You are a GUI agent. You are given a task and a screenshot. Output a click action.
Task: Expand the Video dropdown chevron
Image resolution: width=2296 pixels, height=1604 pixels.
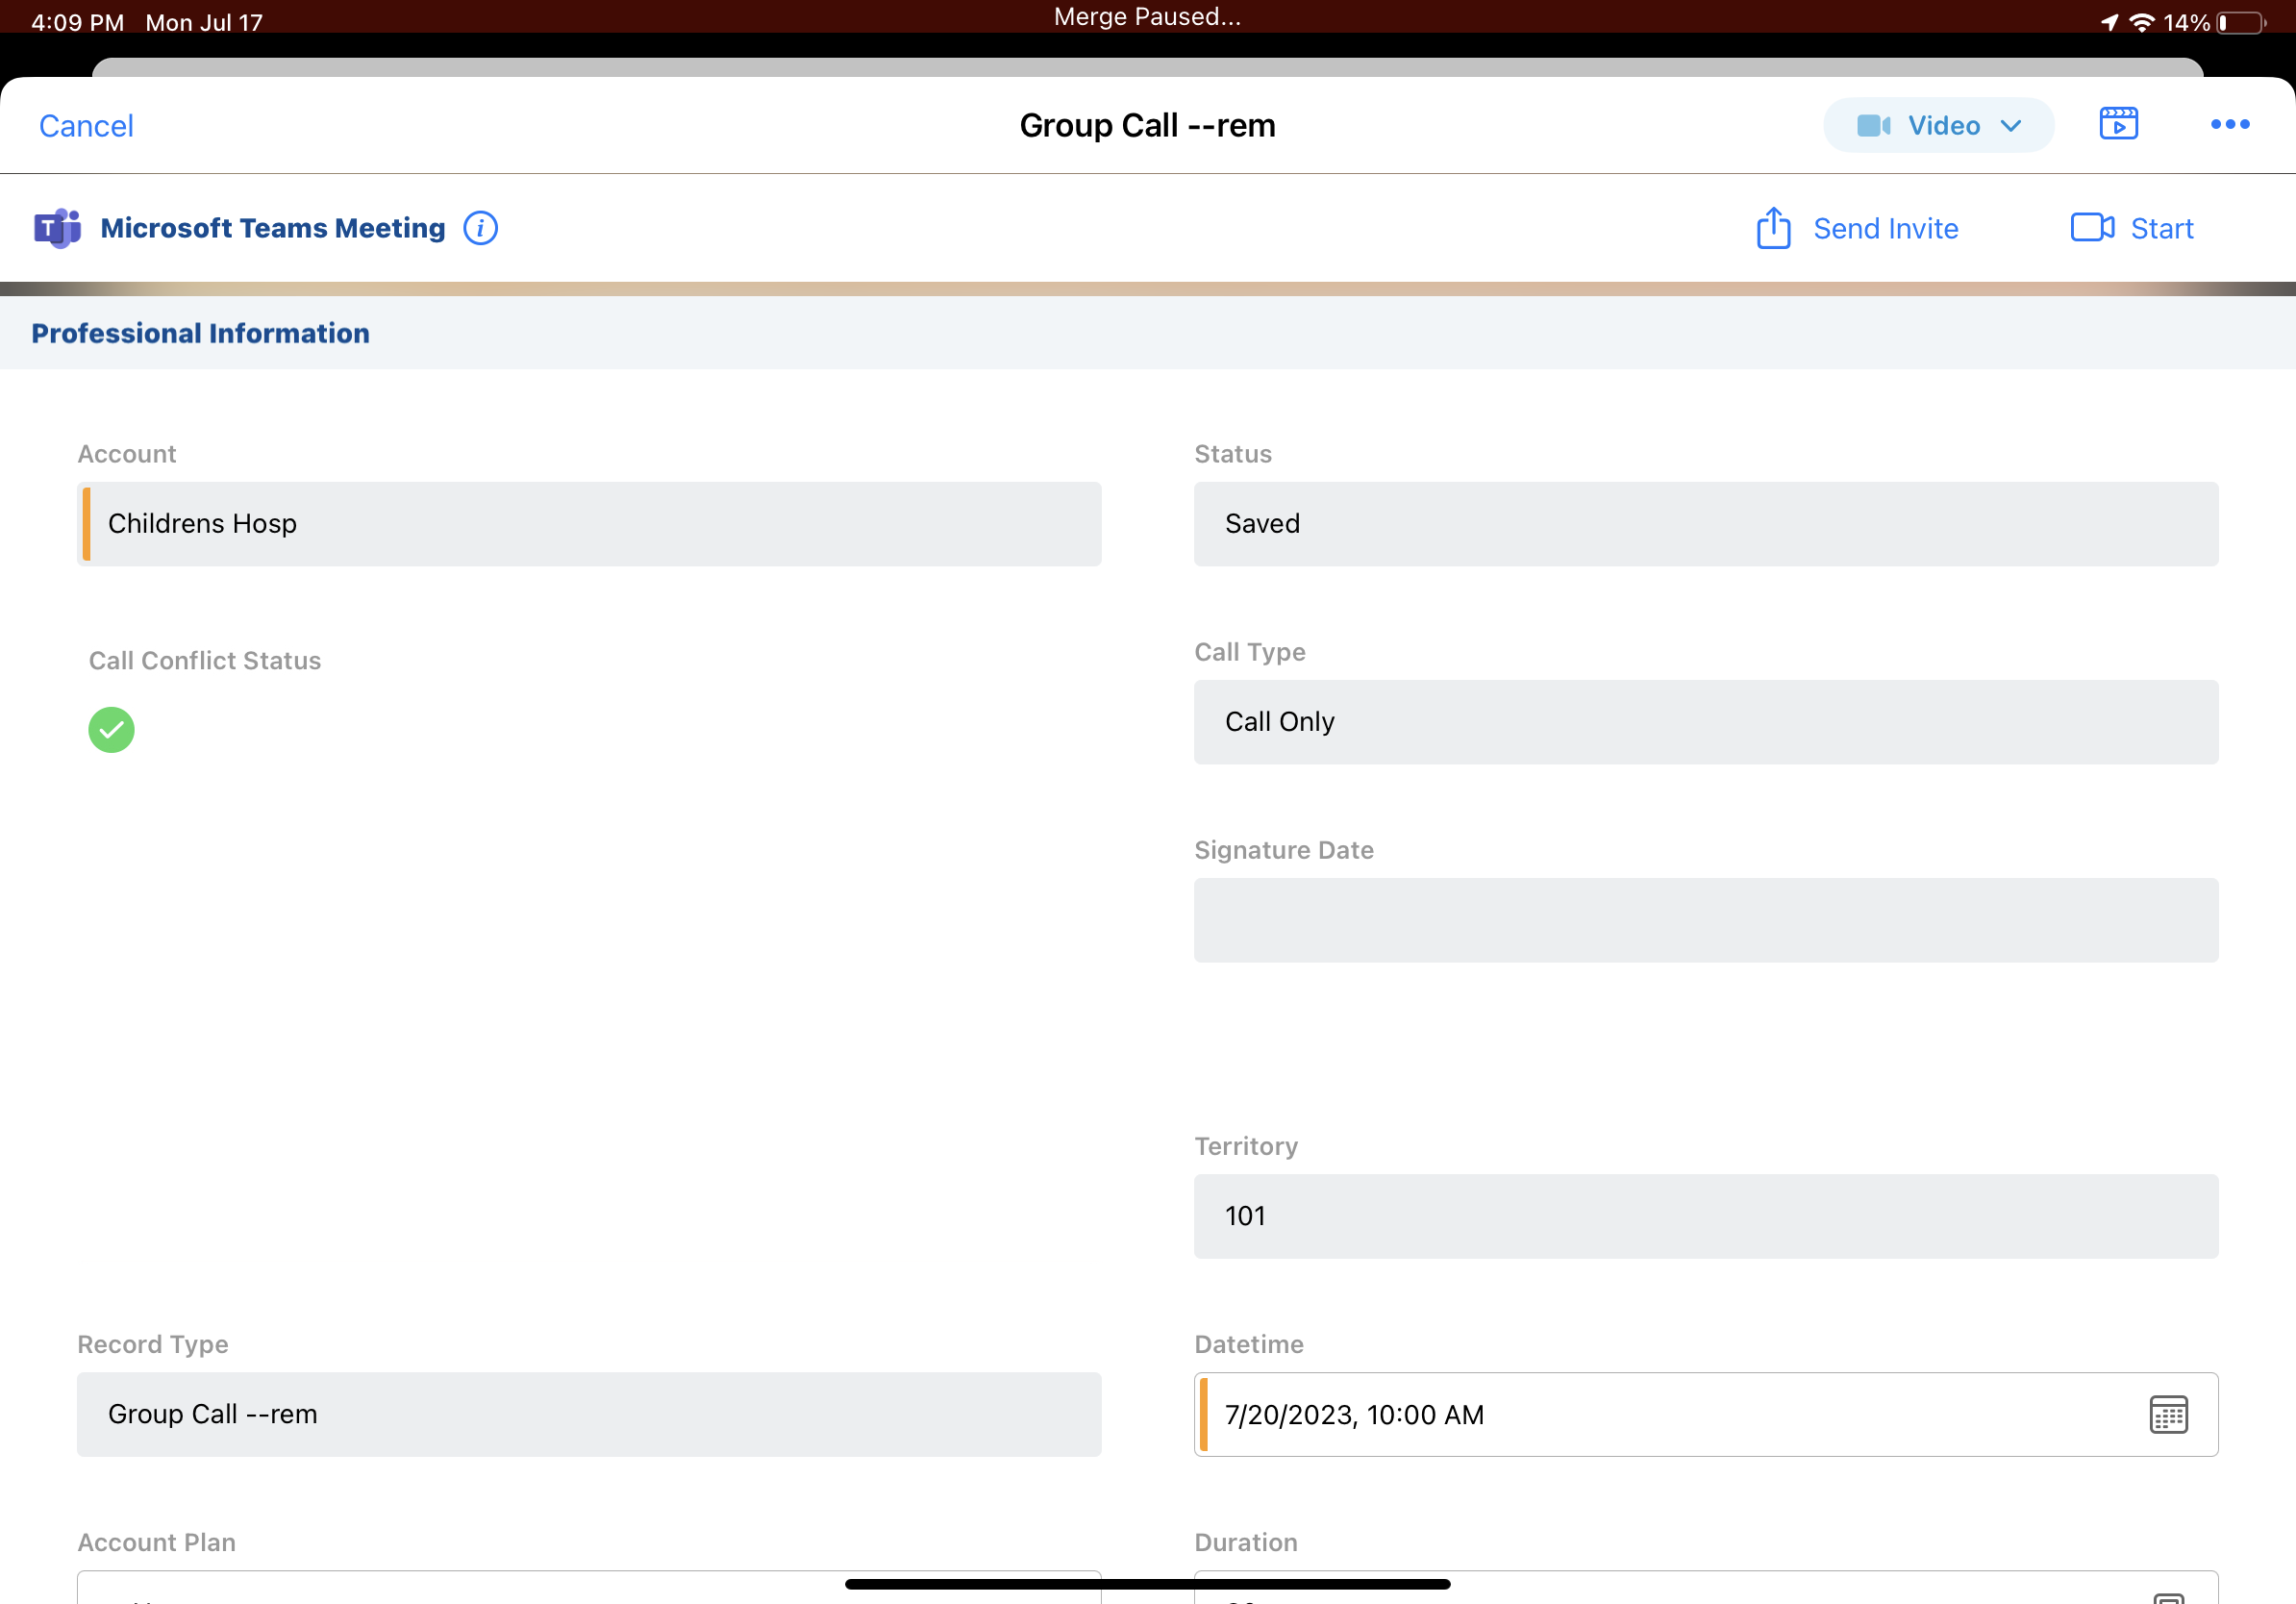[2011, 126]
